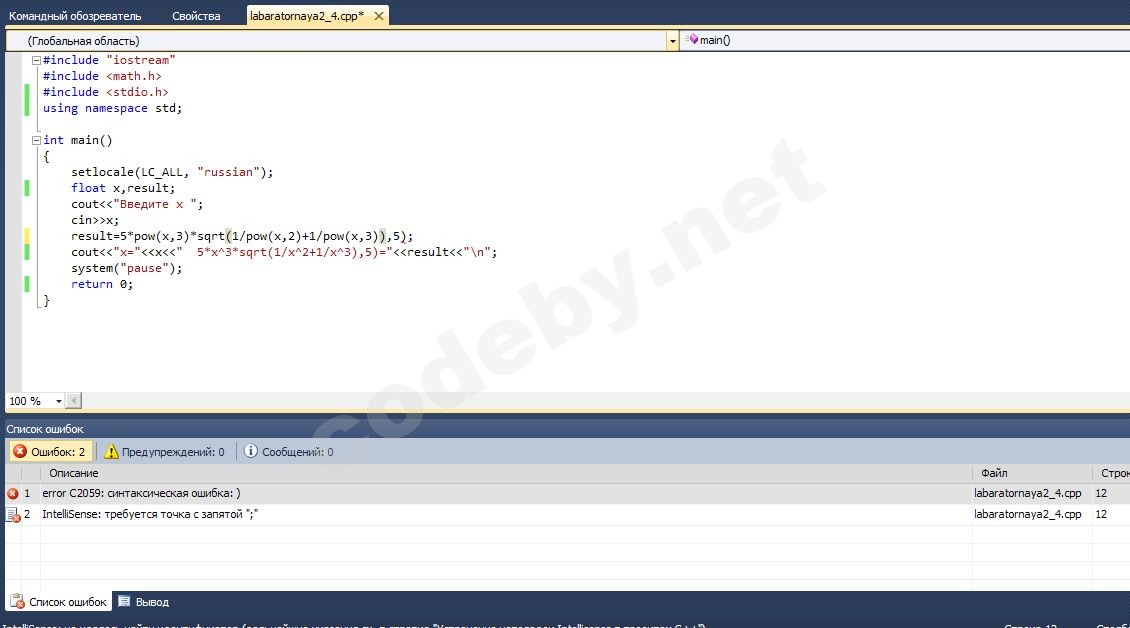Click on cin>>x; line
The image size is (1130, 628).
click(95, 221)
